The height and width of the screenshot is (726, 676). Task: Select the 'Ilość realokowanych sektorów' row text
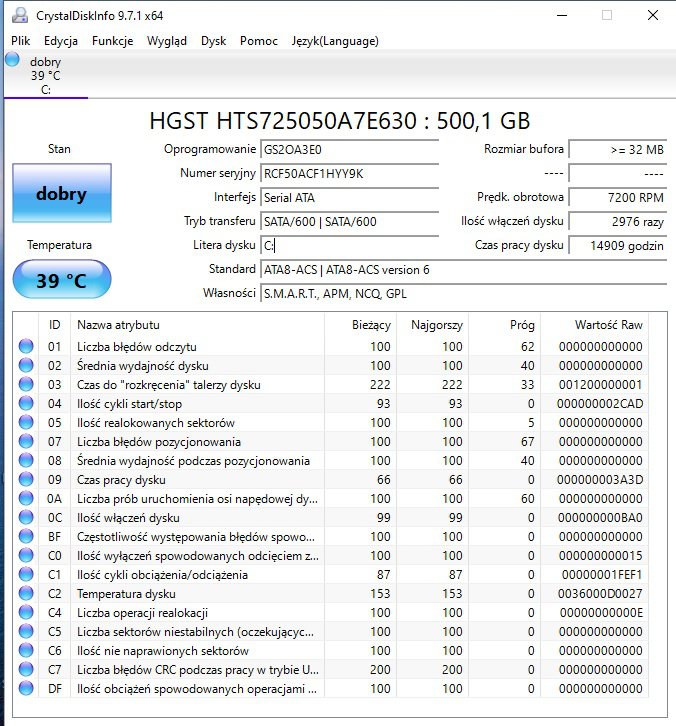point(156,423)
